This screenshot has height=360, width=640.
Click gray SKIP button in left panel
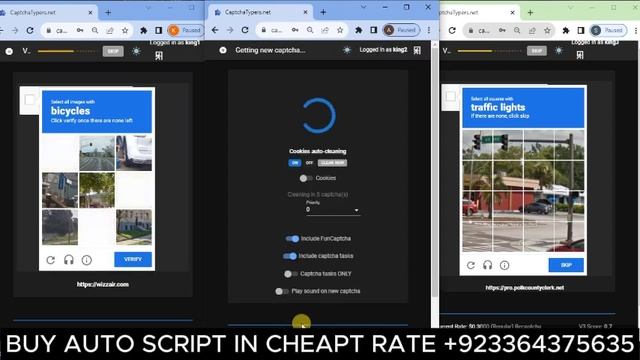[x=113, y=51]
